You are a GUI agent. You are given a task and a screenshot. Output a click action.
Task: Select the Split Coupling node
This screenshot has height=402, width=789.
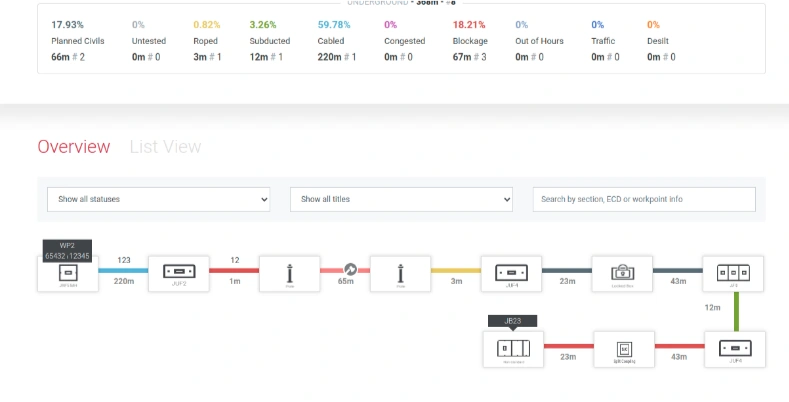(624, 350)
